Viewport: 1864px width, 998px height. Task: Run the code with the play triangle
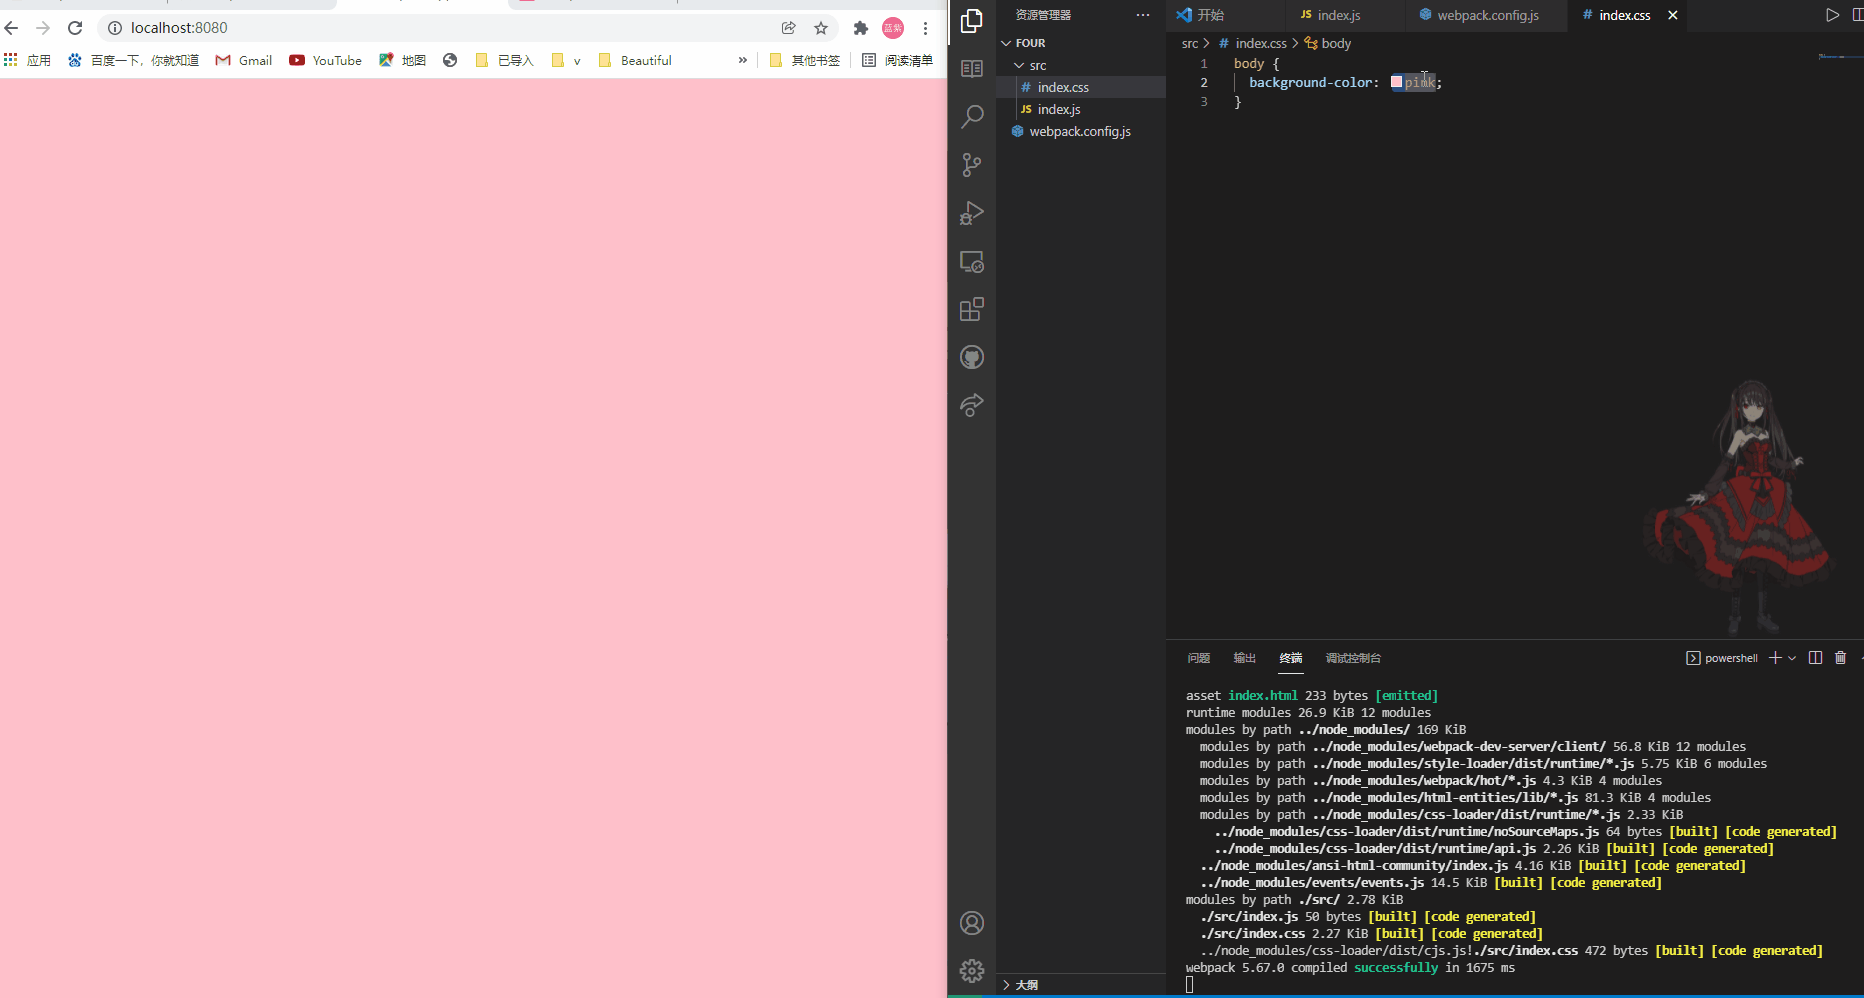1833,14
